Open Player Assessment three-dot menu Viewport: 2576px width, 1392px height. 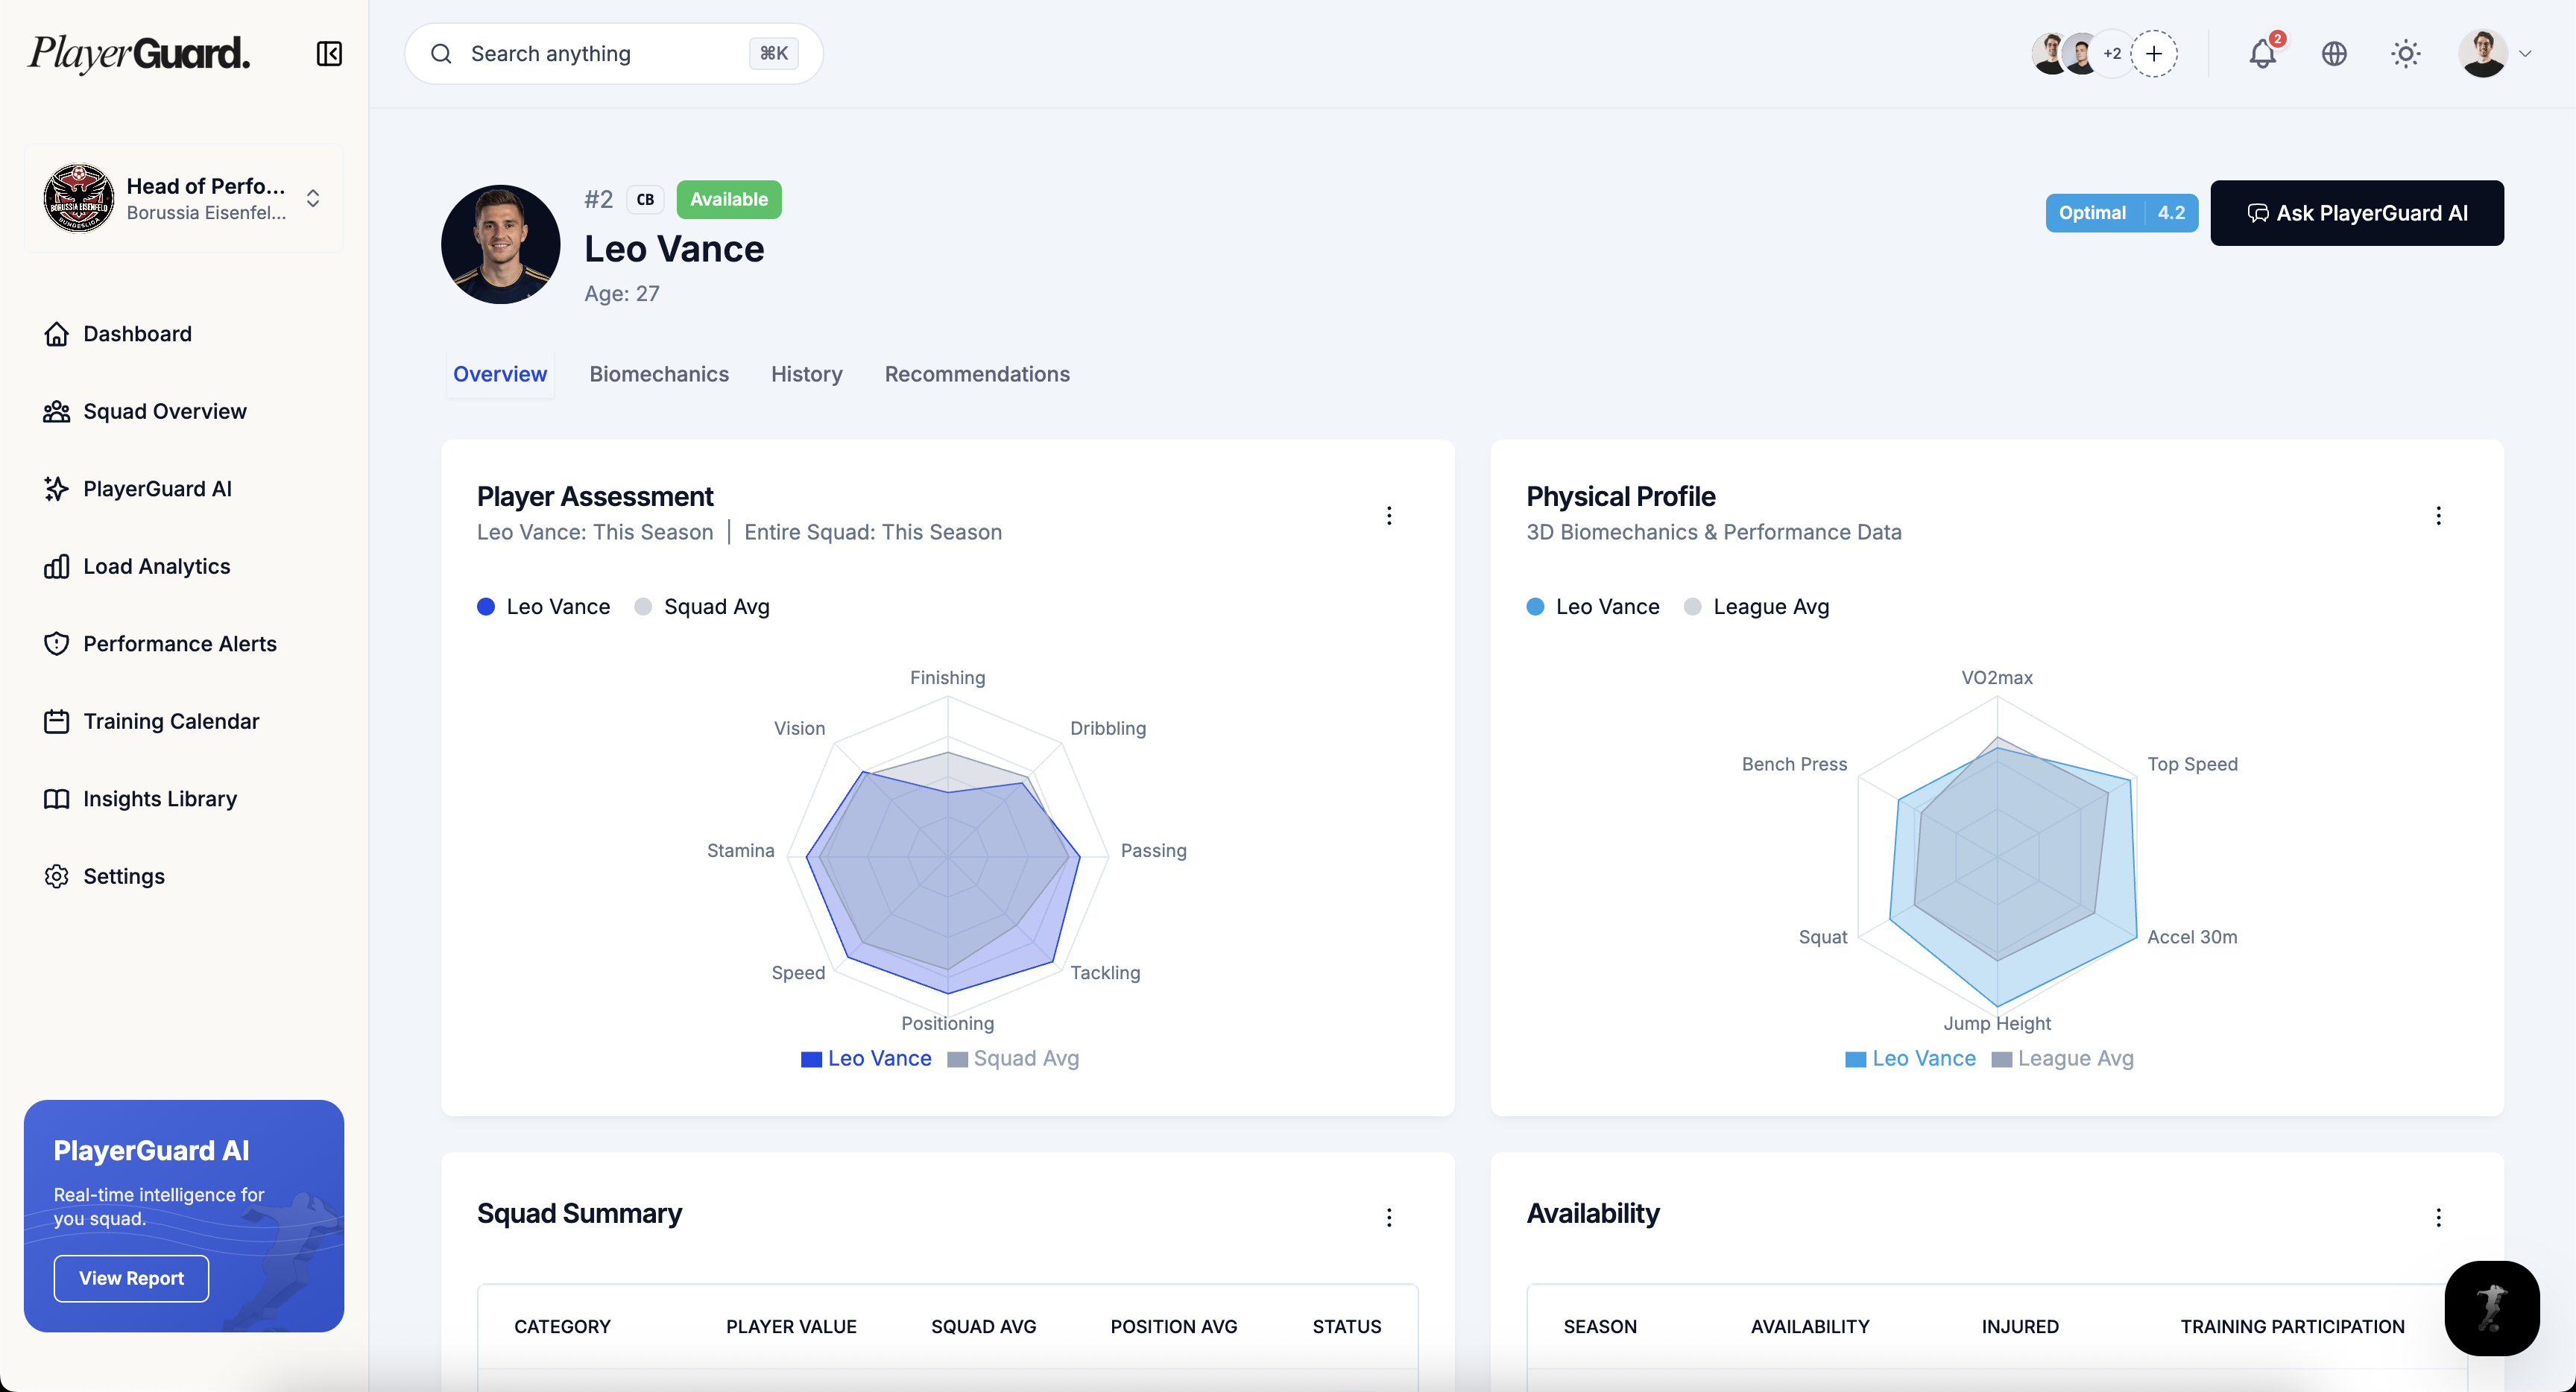[x=1389, y=516]
